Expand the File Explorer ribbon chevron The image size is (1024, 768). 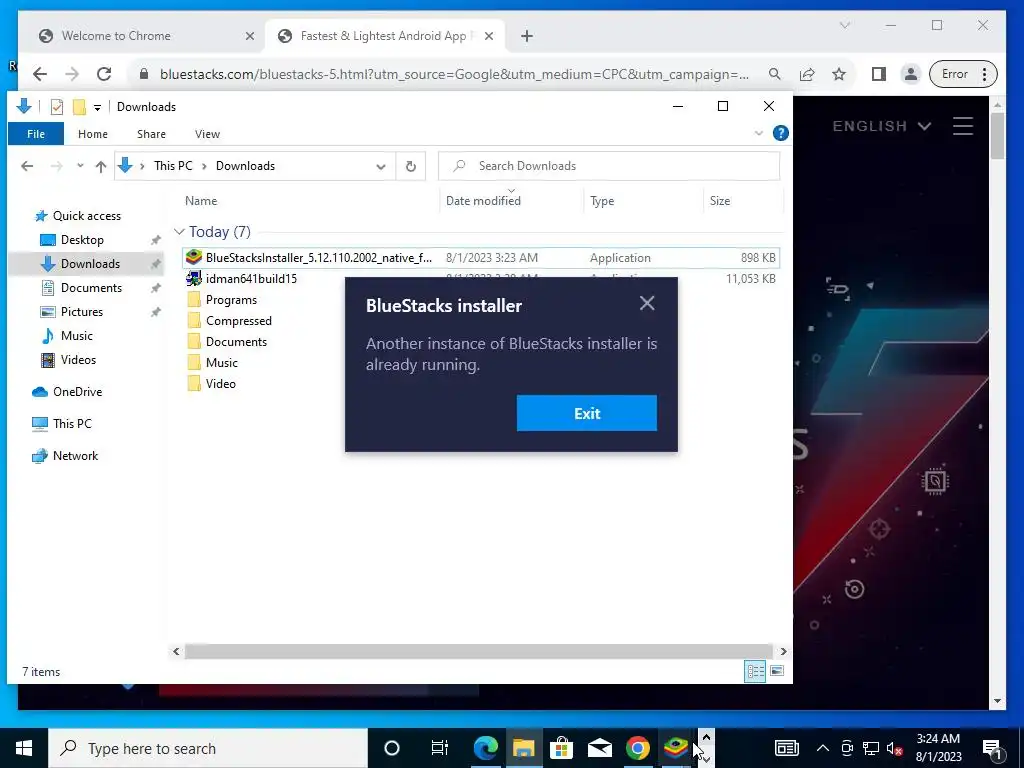[758, 133]
